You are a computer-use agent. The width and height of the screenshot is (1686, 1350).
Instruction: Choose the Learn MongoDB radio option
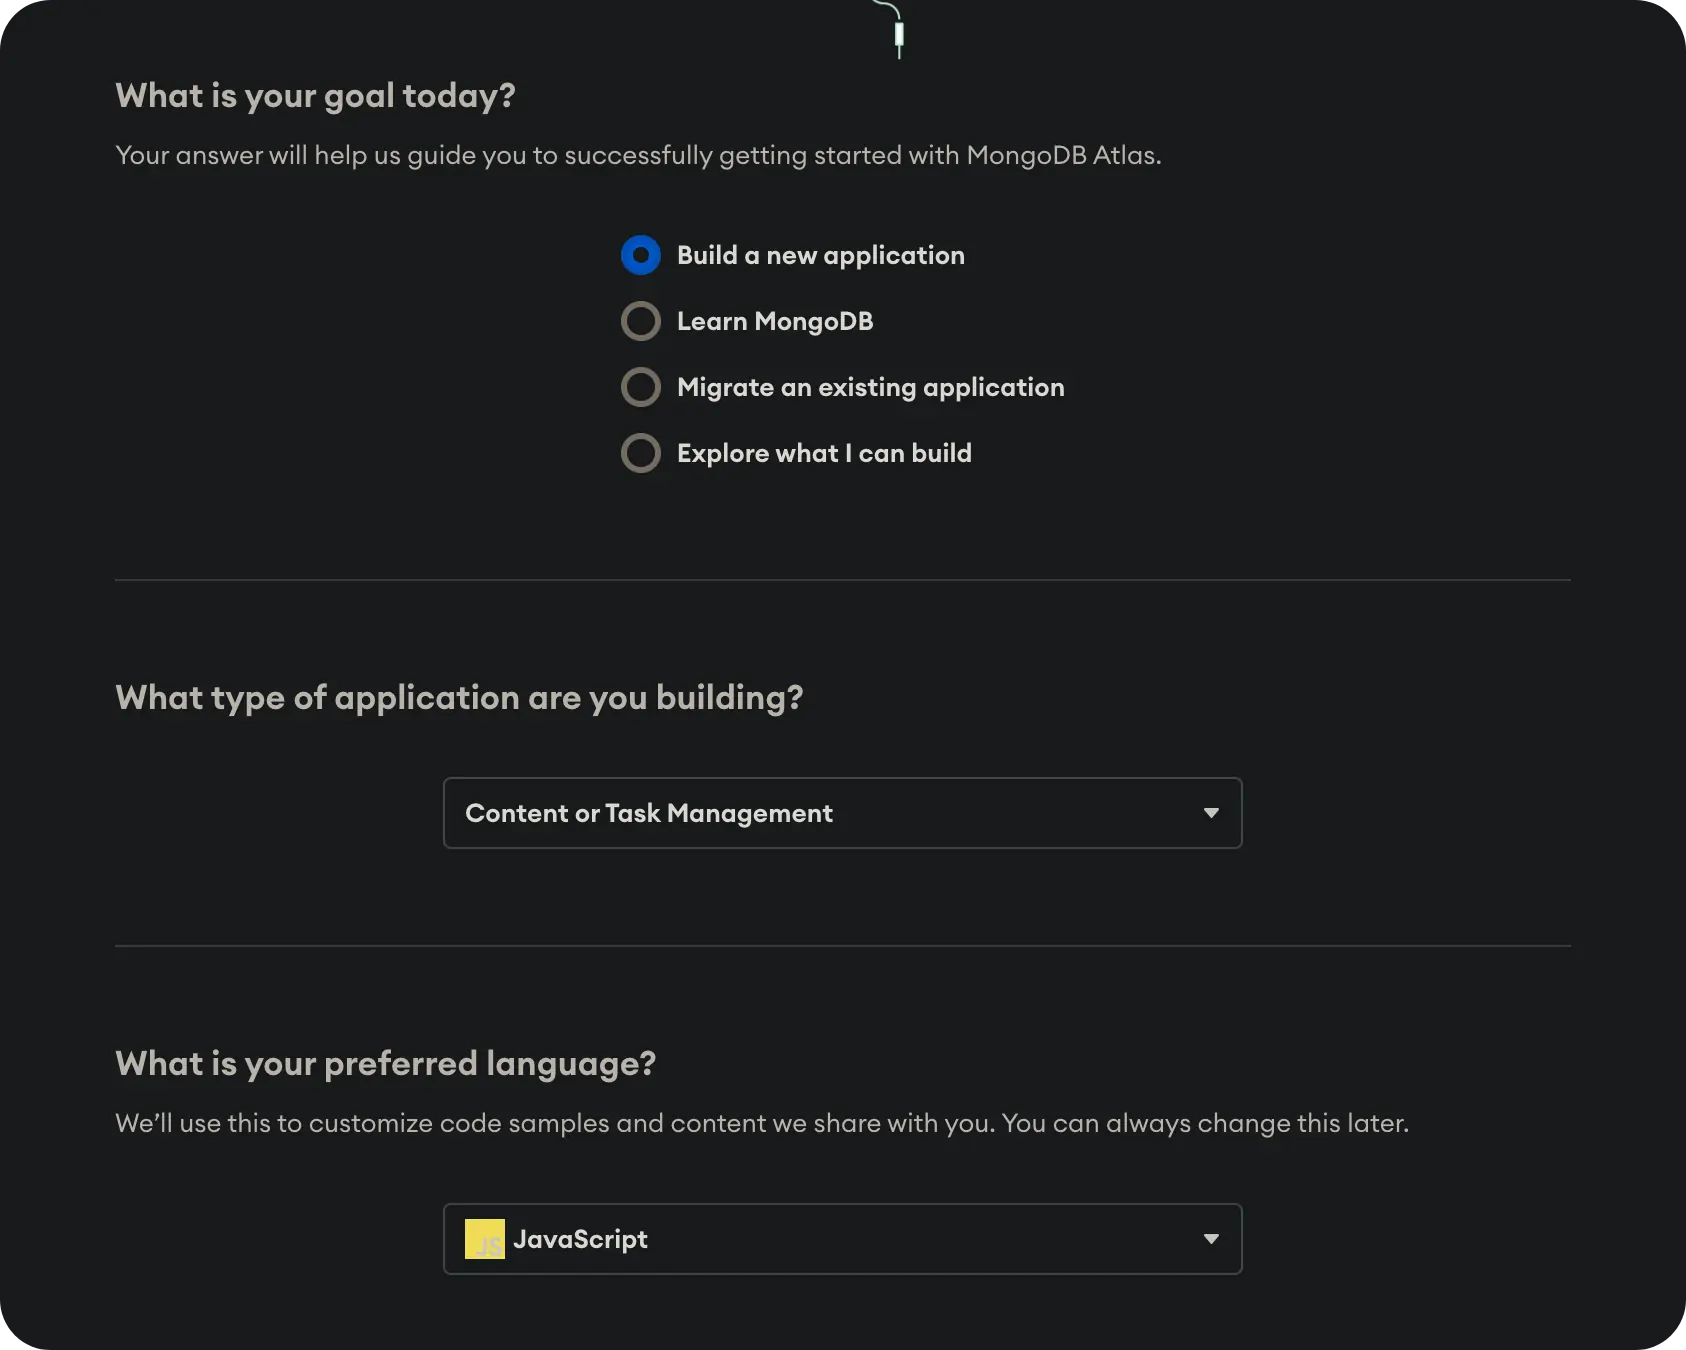coord(641,321)
